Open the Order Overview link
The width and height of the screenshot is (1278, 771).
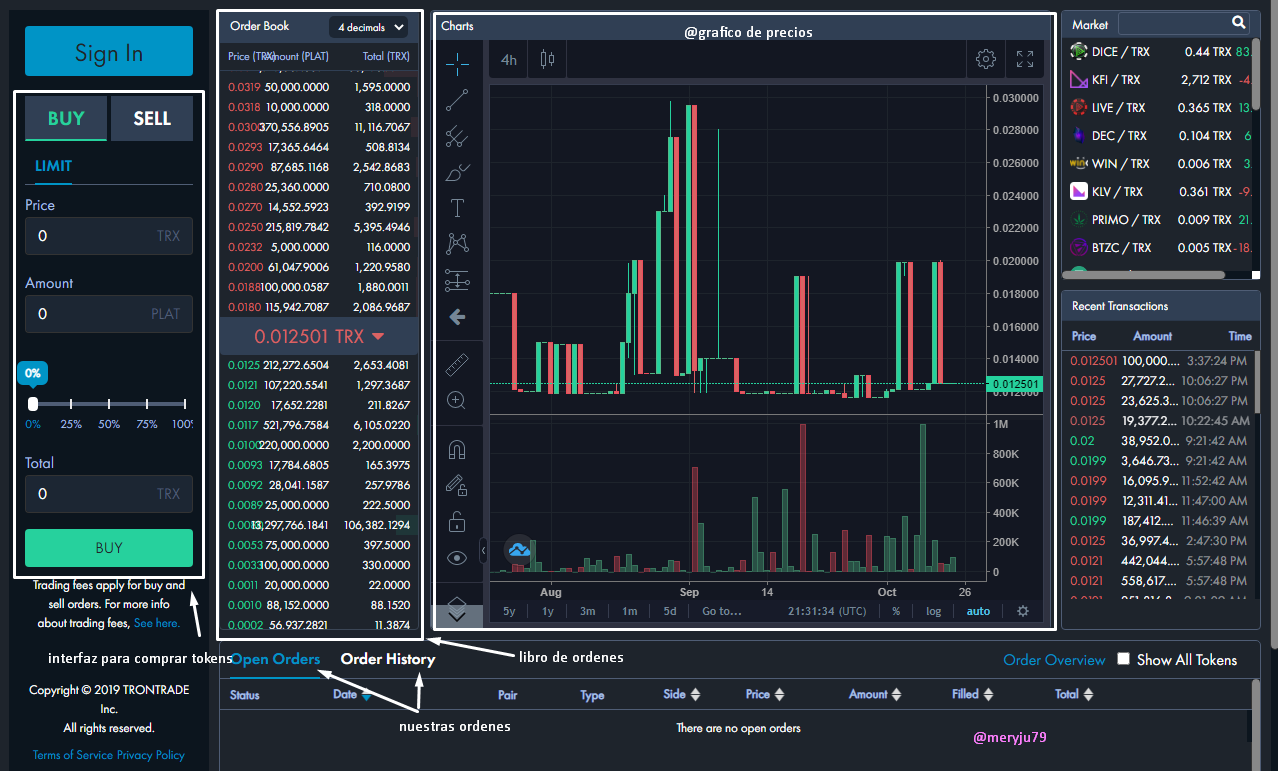1054,660
